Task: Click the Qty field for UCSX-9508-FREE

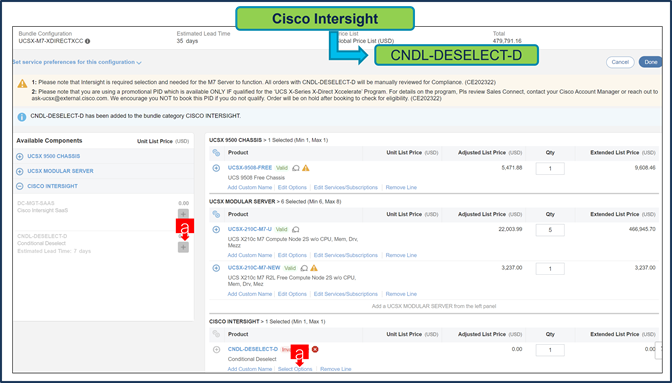Action: (x=550, y=168)
